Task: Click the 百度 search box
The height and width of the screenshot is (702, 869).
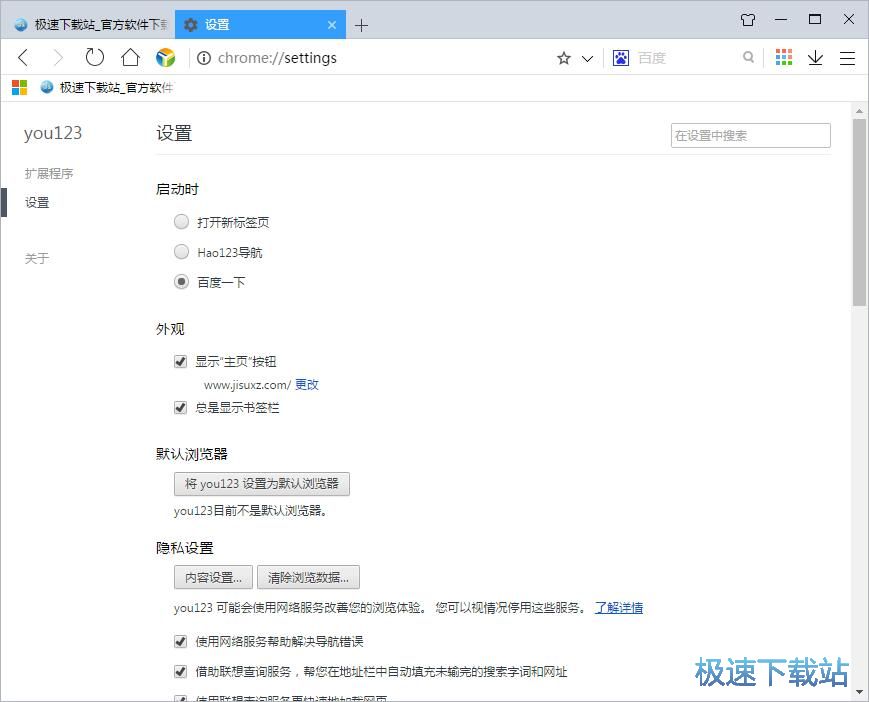Action: (684, 58)
